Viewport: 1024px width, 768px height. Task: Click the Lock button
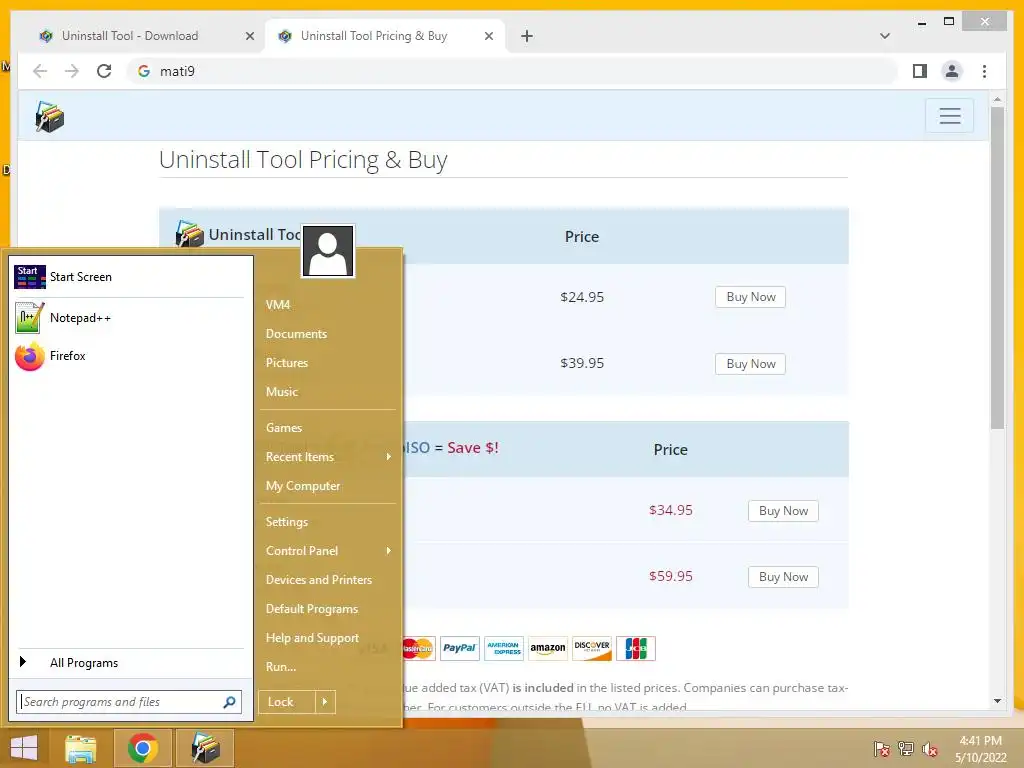[287, 702]
